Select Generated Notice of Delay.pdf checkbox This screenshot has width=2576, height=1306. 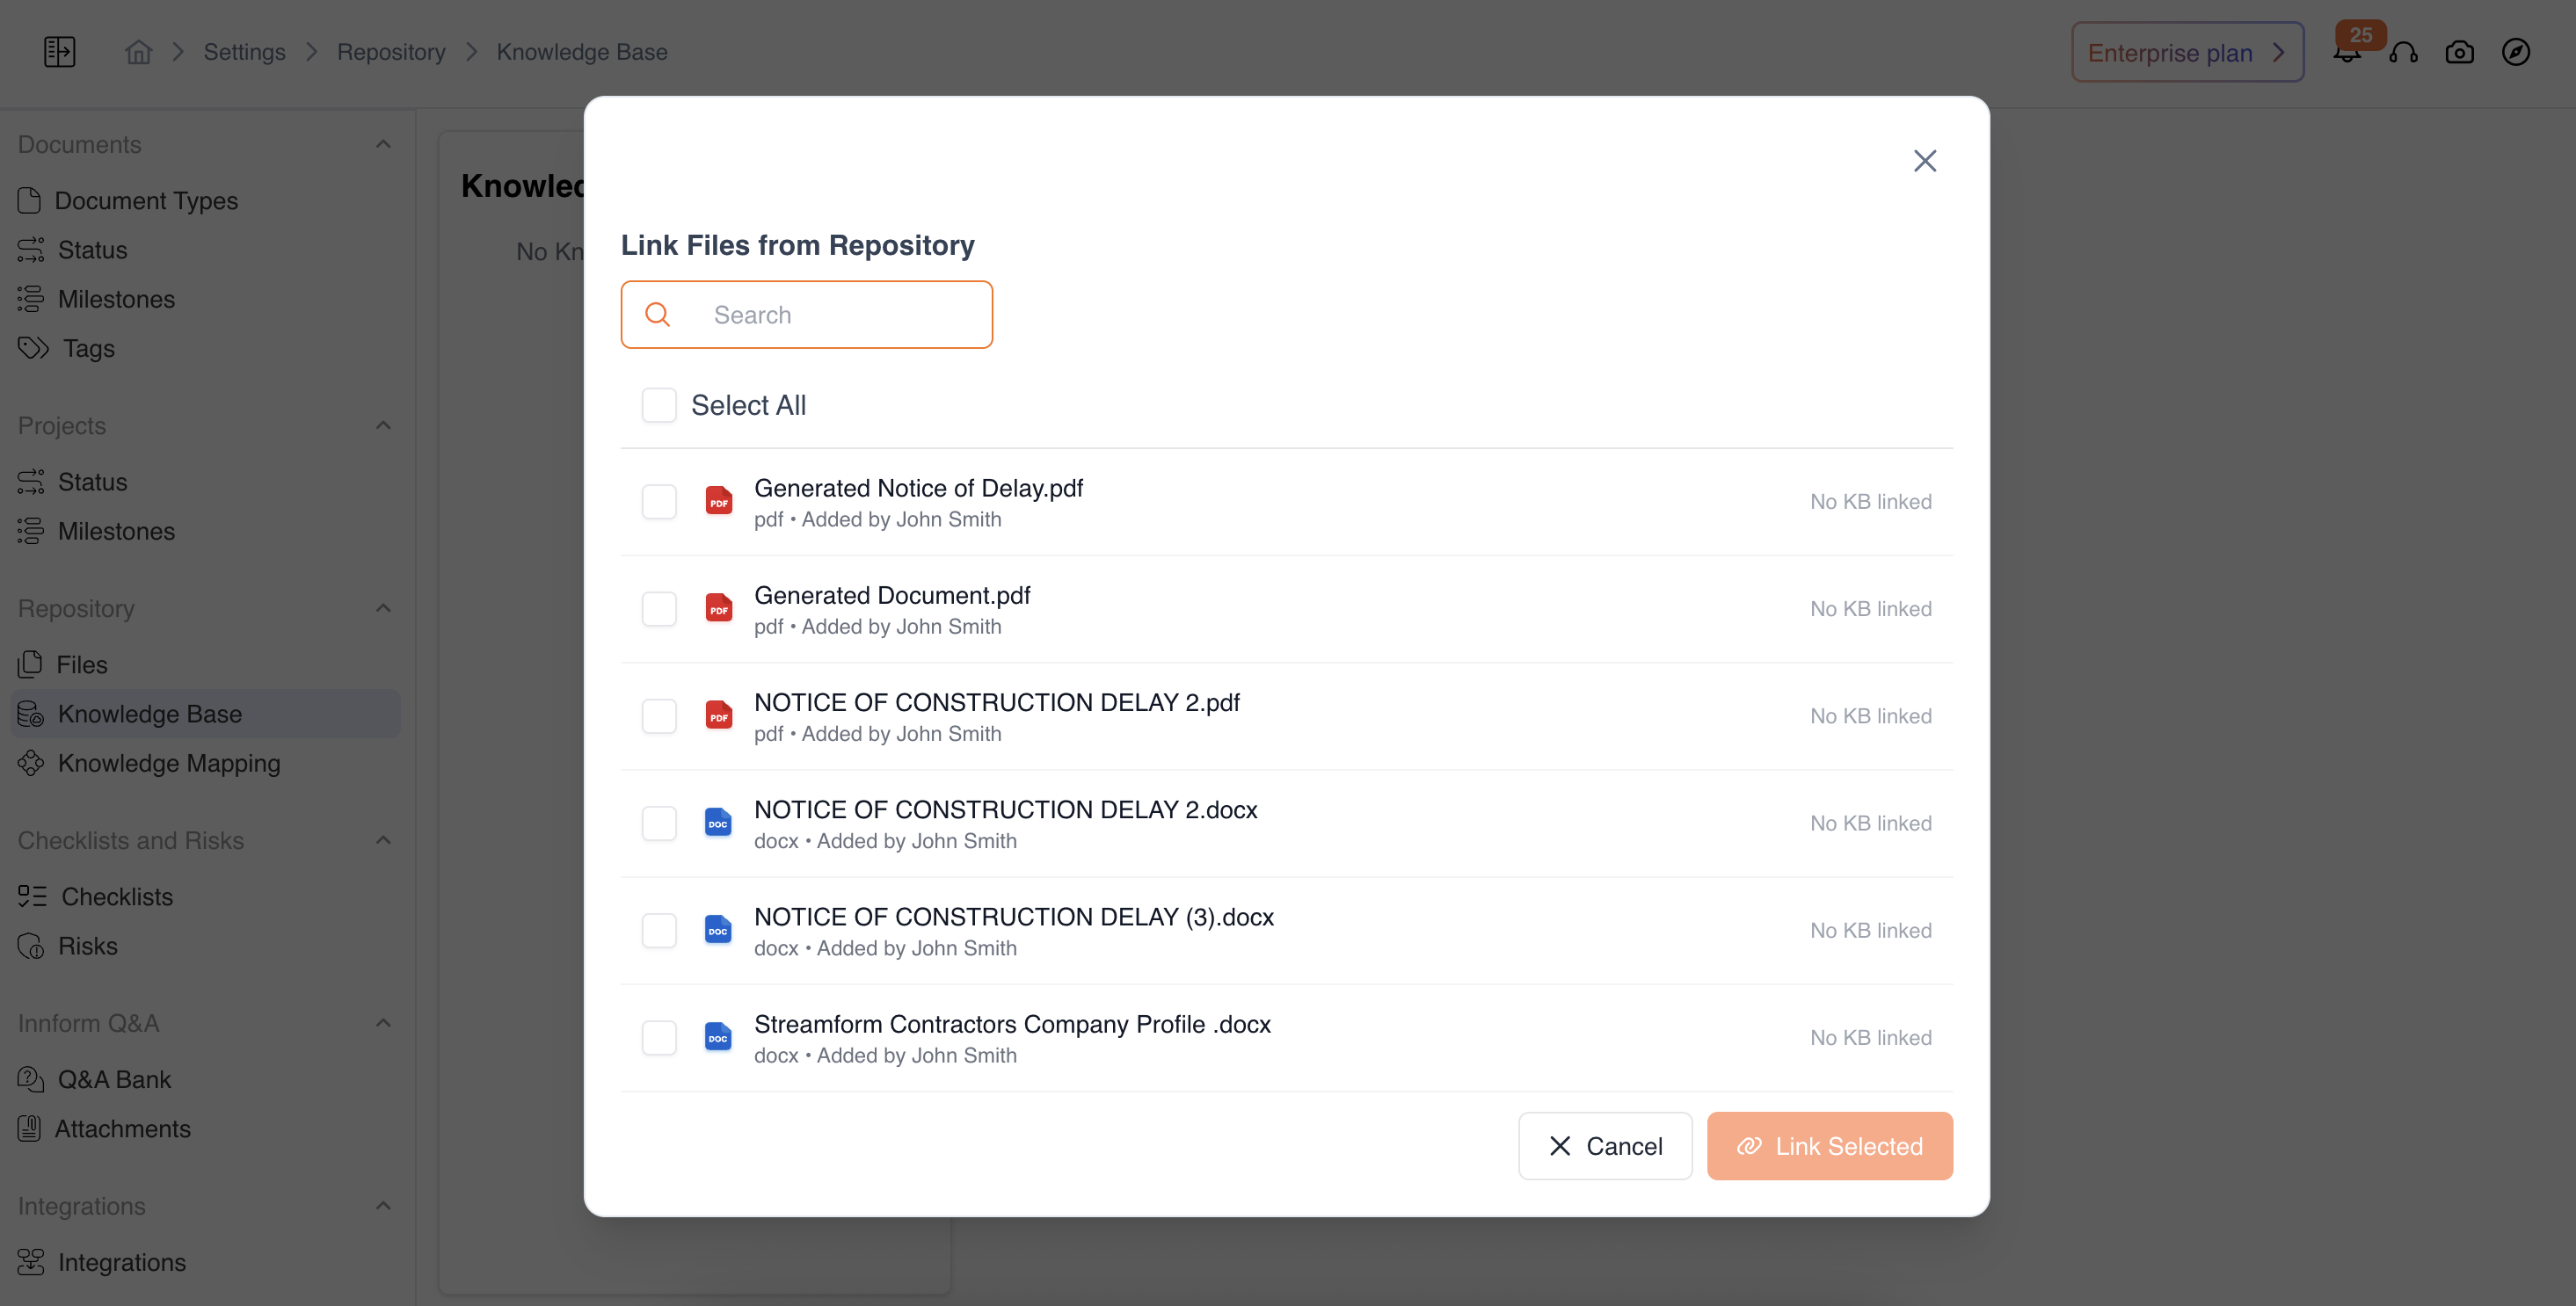tap(659, 501)
